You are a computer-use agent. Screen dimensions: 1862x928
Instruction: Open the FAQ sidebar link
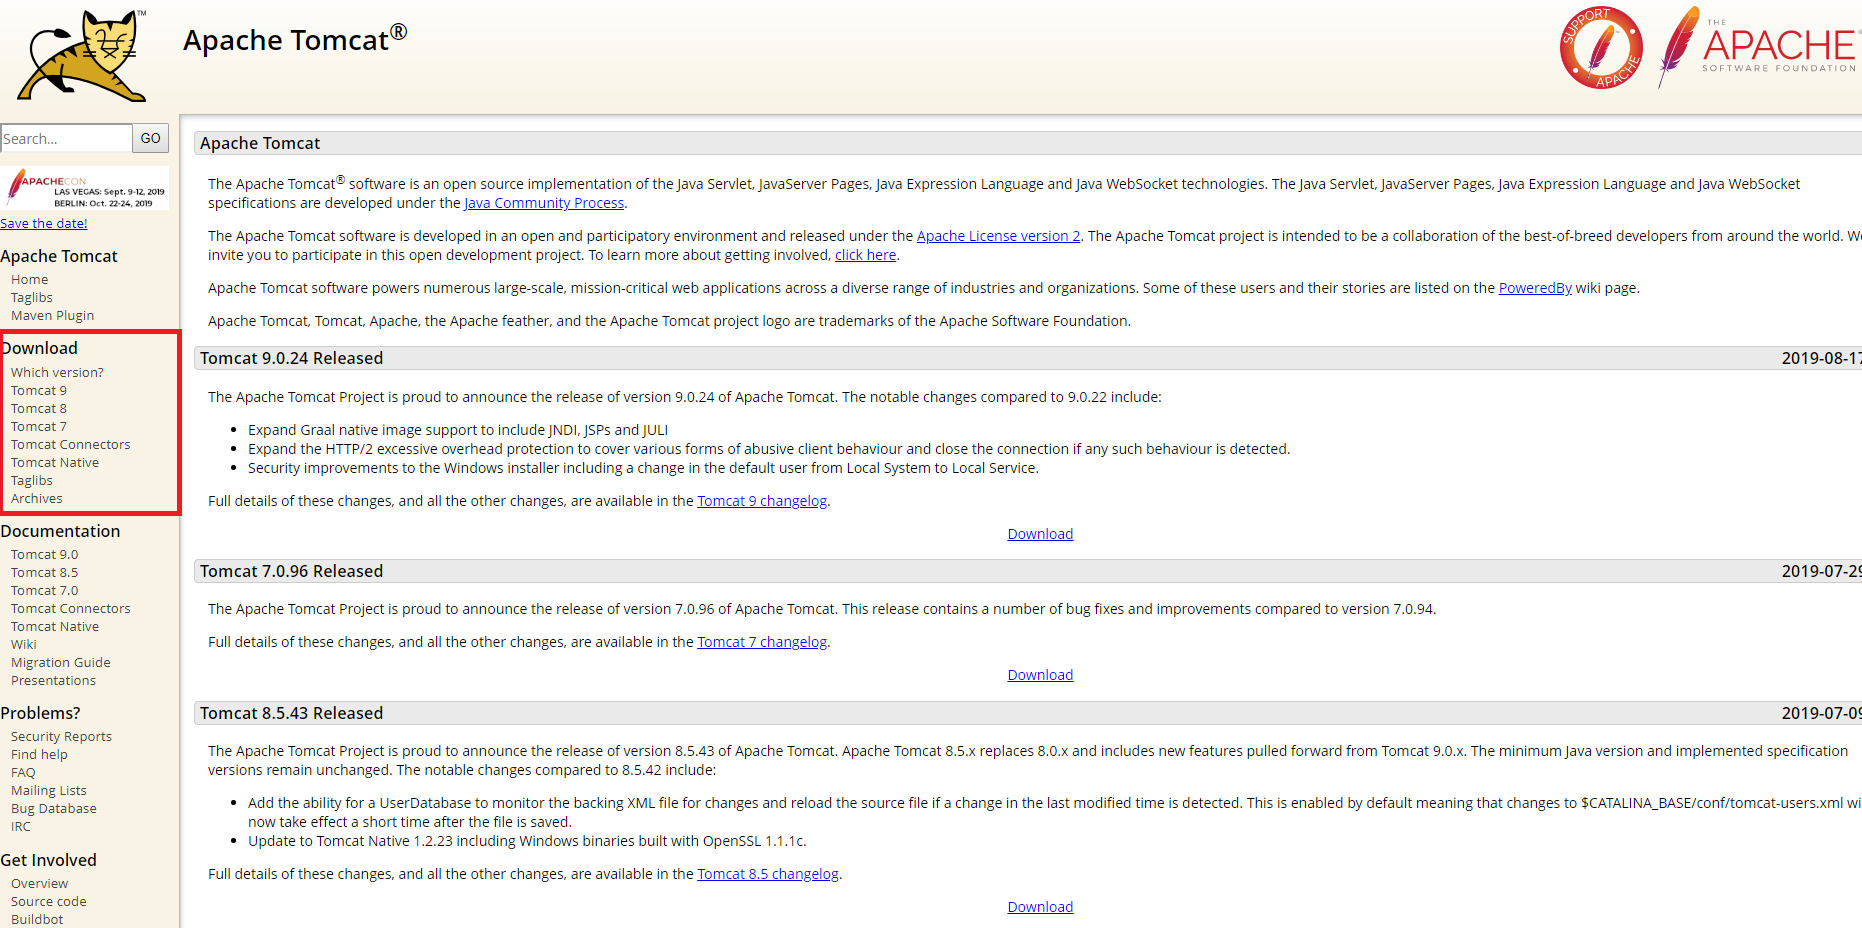[x=23, y=772]
